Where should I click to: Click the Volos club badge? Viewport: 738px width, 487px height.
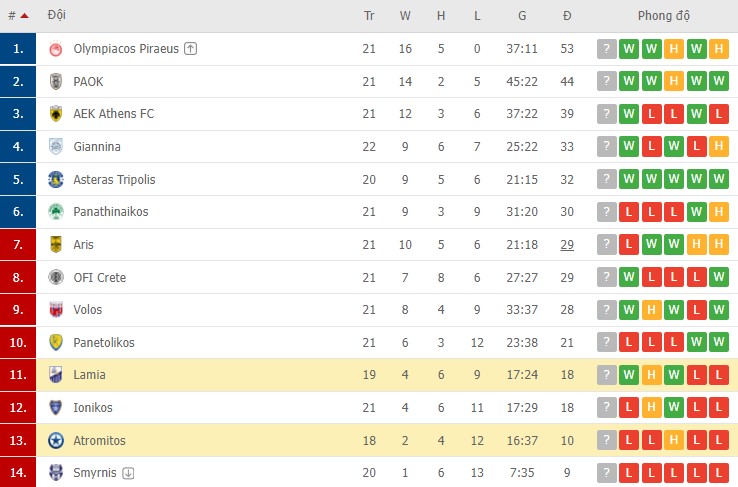point(56,310)
